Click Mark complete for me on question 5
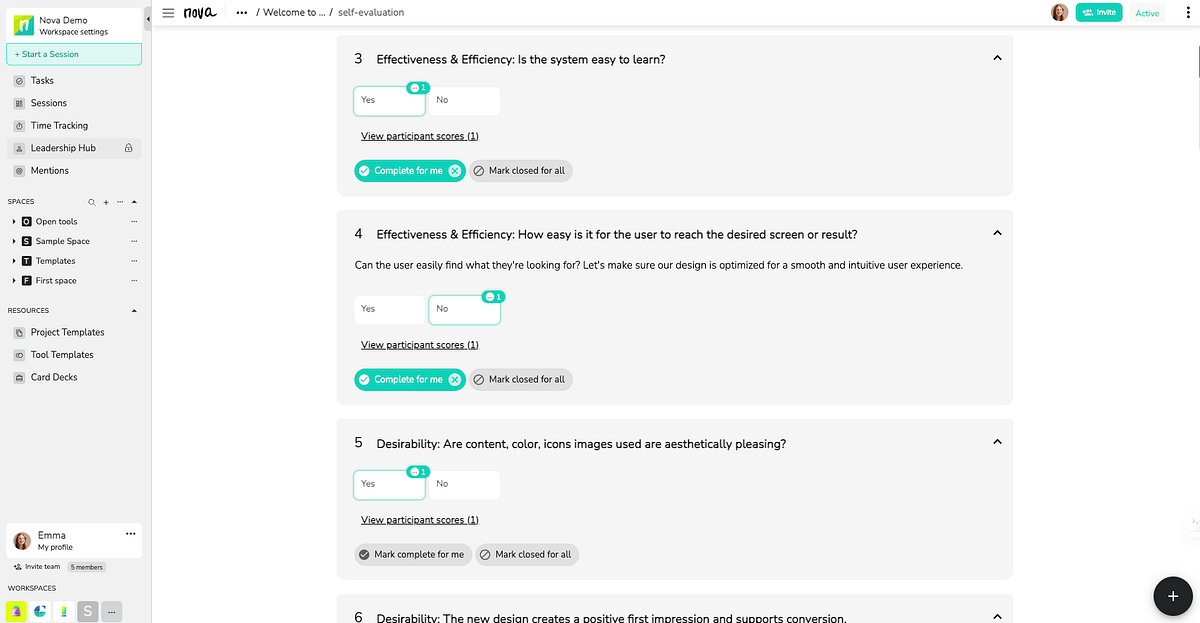Screen dimensions: 1200x623 point(411,554)
